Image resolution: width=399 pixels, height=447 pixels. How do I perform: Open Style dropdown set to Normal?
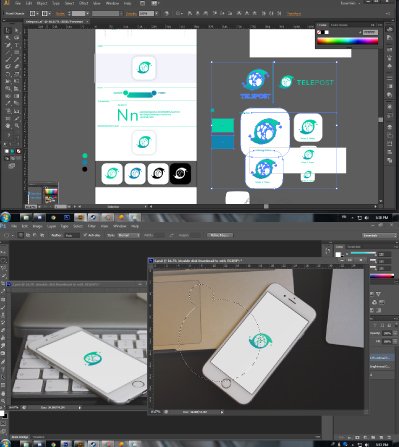tap(128, 235)
